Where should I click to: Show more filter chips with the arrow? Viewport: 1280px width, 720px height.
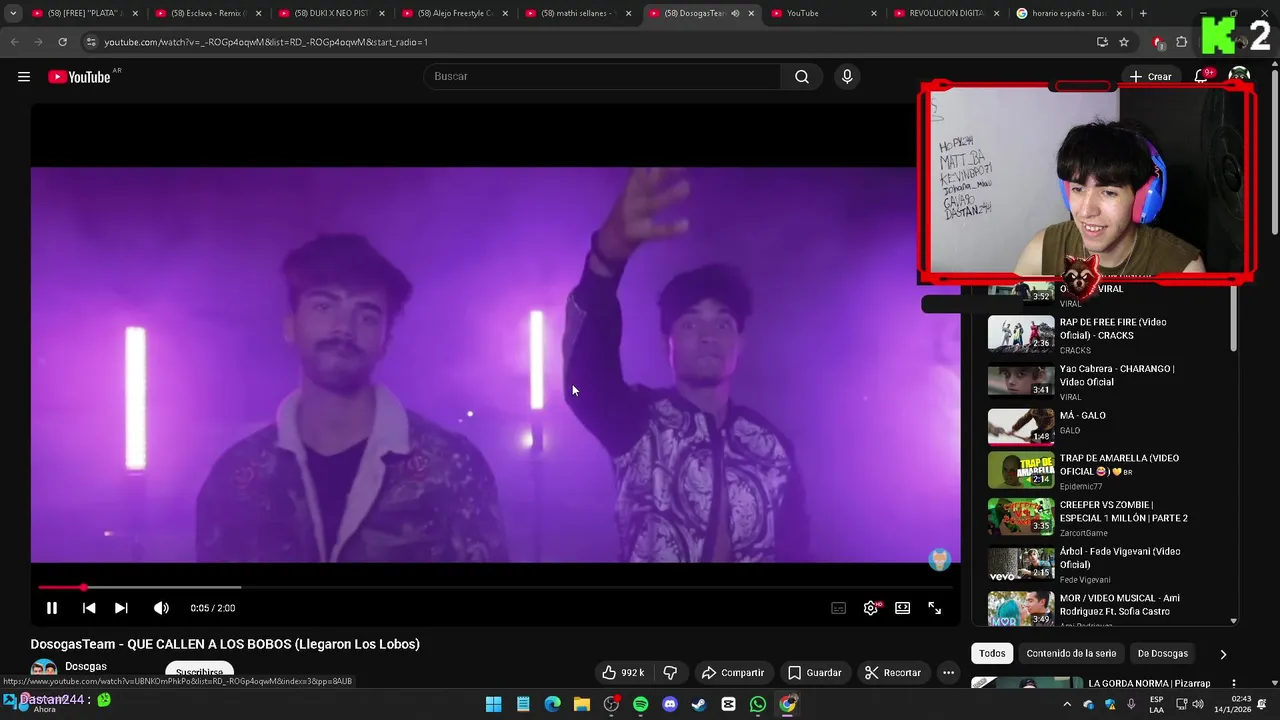1222,654
